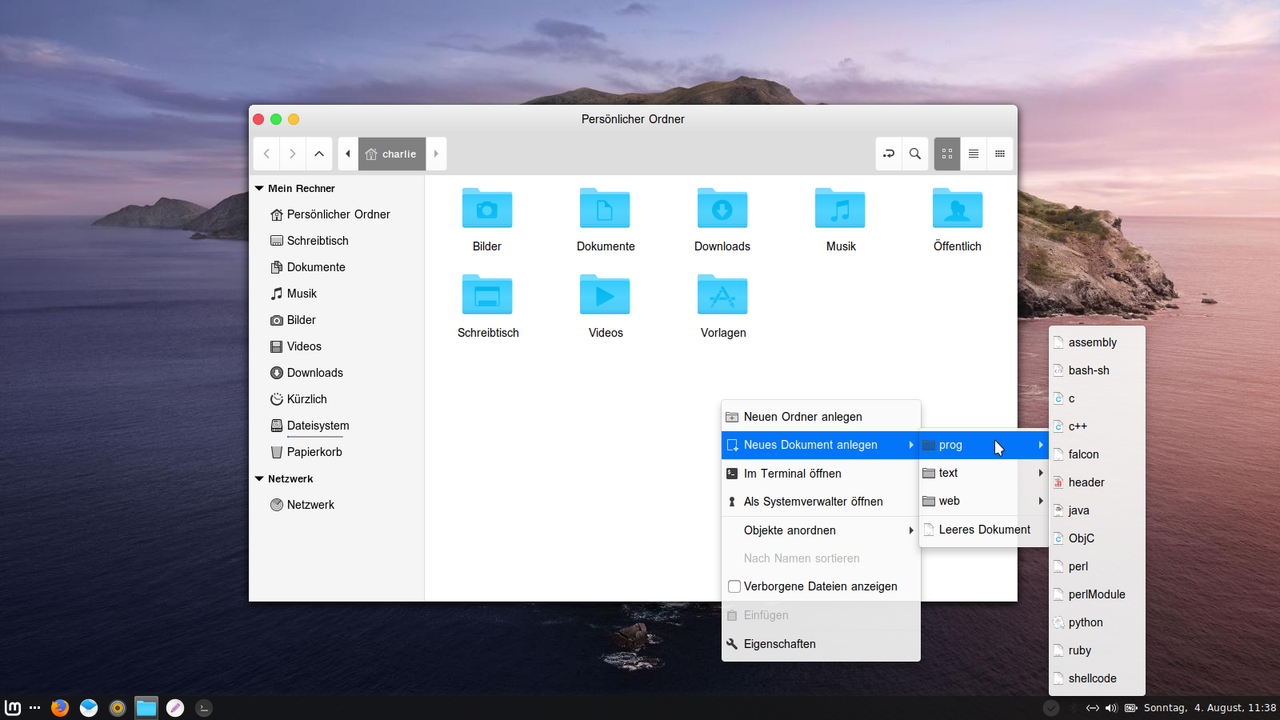
Task: Choose Im Terminal öffnen
Action: click(x=821, y=473)
